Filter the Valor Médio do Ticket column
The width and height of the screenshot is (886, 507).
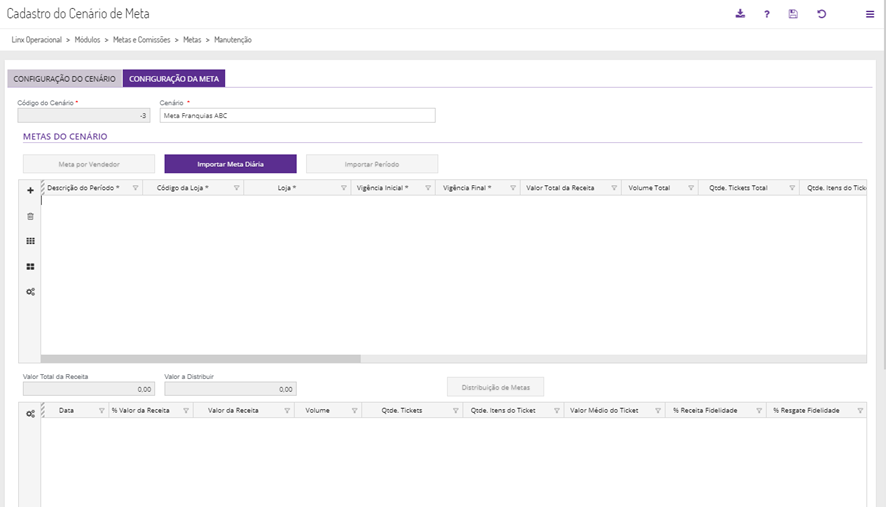click(658, 411)
